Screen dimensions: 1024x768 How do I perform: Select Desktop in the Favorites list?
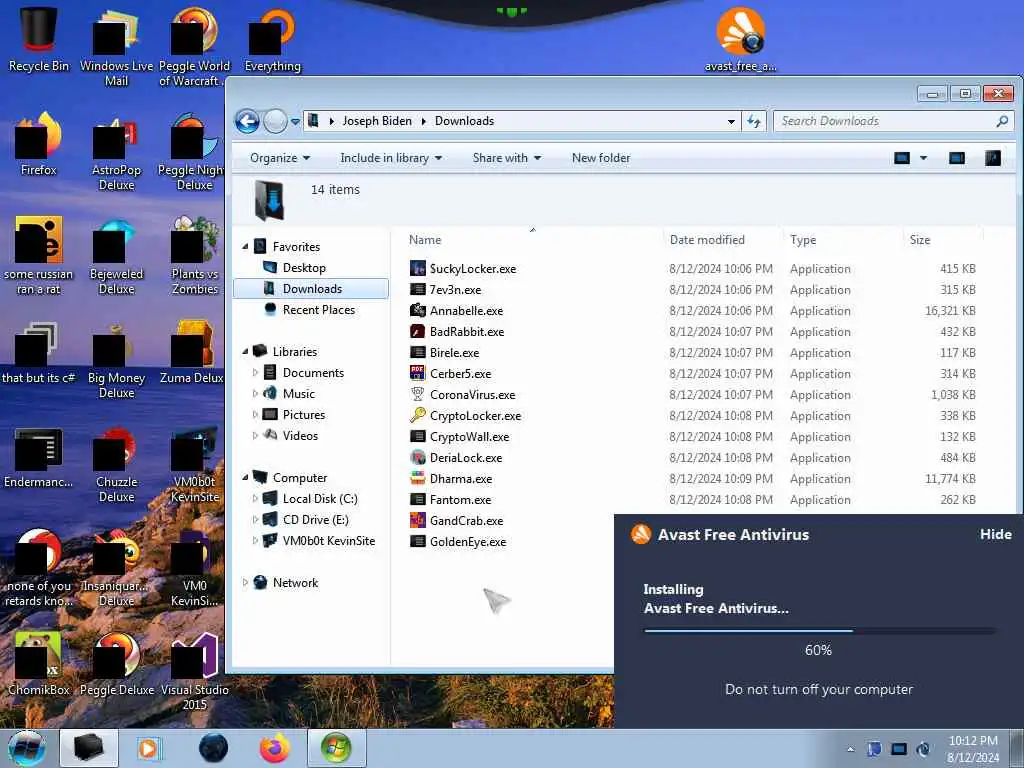click(x=304, y=268)
